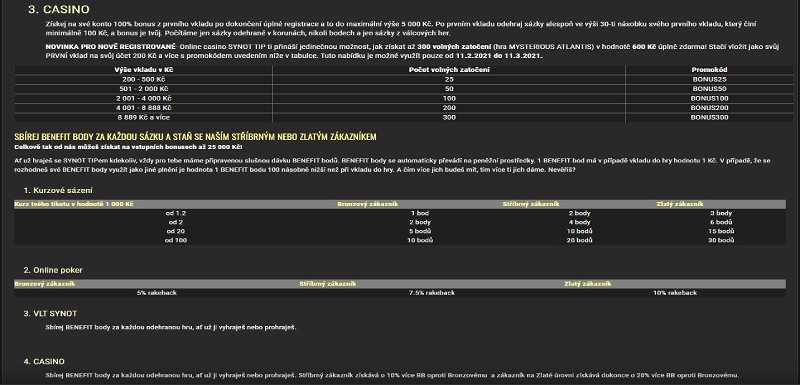Select the "od 20" odds row label
Screen dimensions: 800x385
(x=176, y=232)
